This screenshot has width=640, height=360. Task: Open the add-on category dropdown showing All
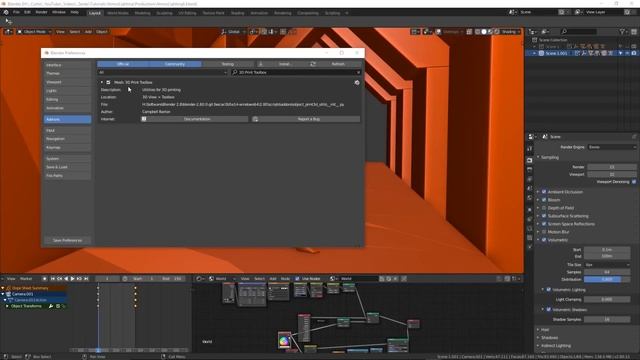tap(162, 72)
